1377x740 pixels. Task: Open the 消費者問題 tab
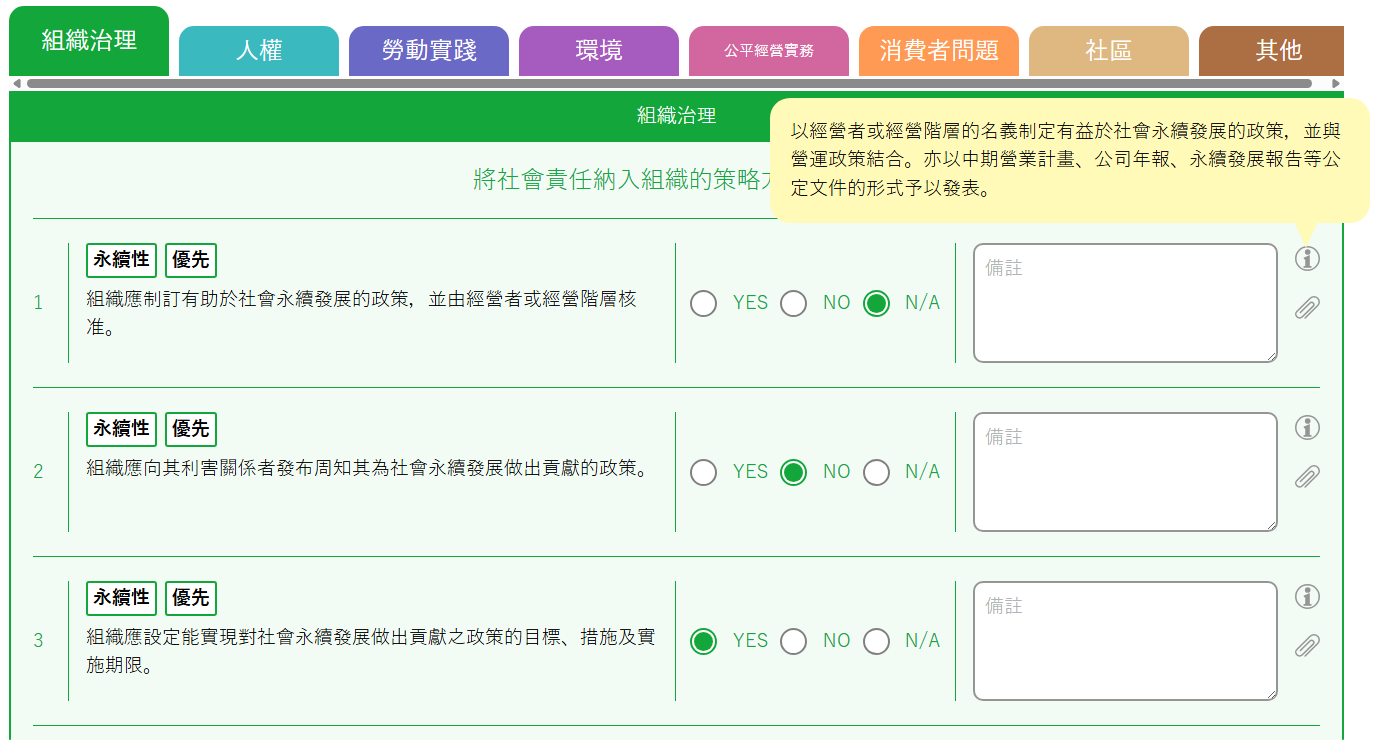click(939, 51)
